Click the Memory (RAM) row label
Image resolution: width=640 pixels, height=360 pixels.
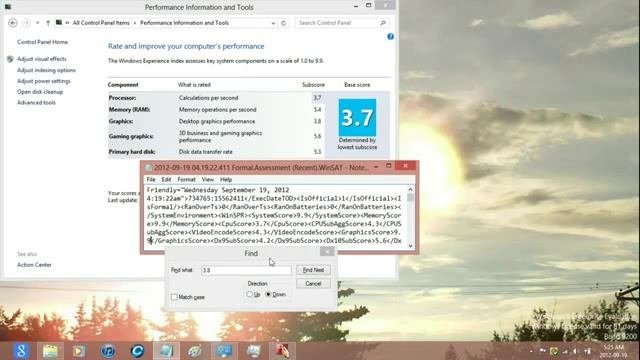pos(129,109)
